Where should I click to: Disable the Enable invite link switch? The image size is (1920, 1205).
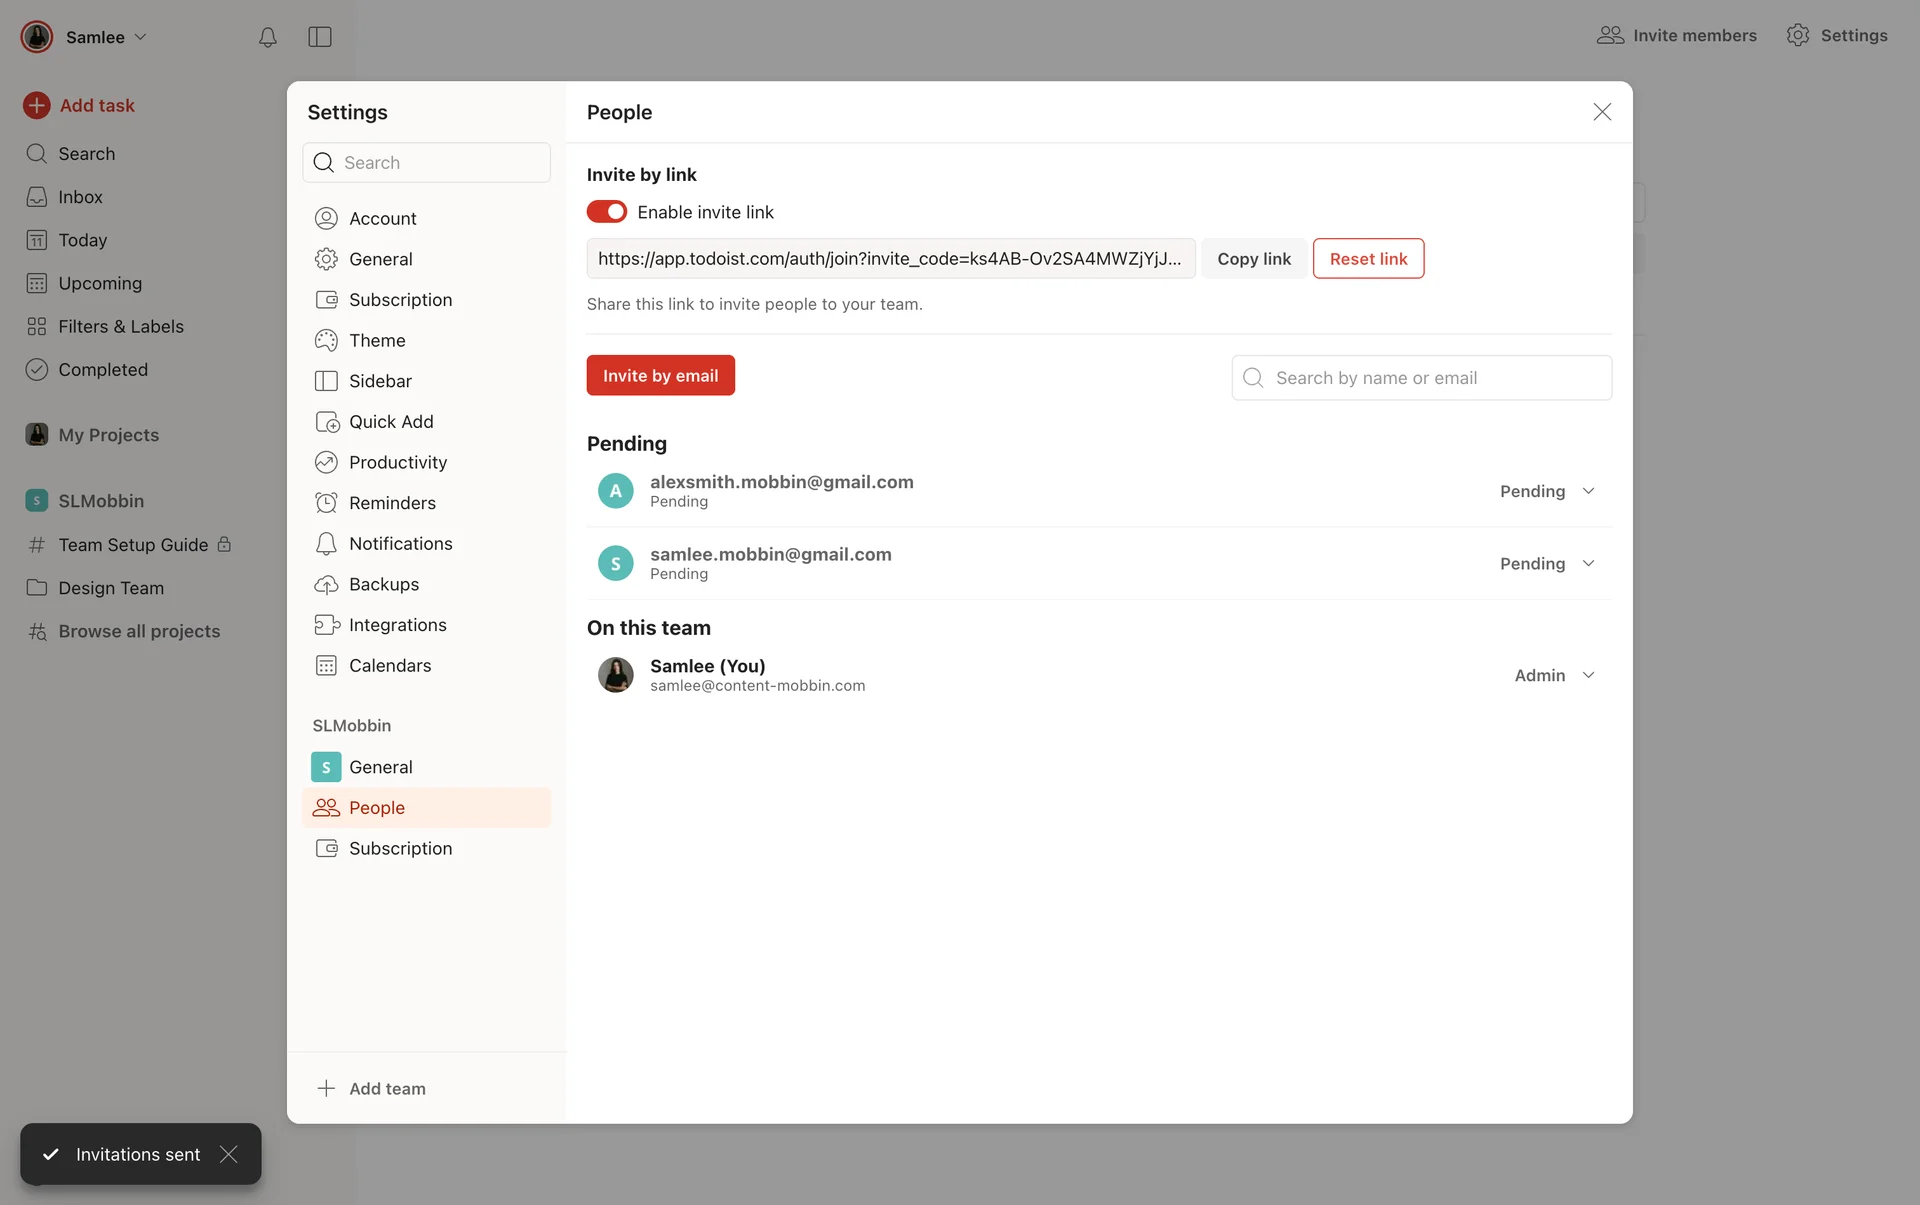click(x=607, y=212)
